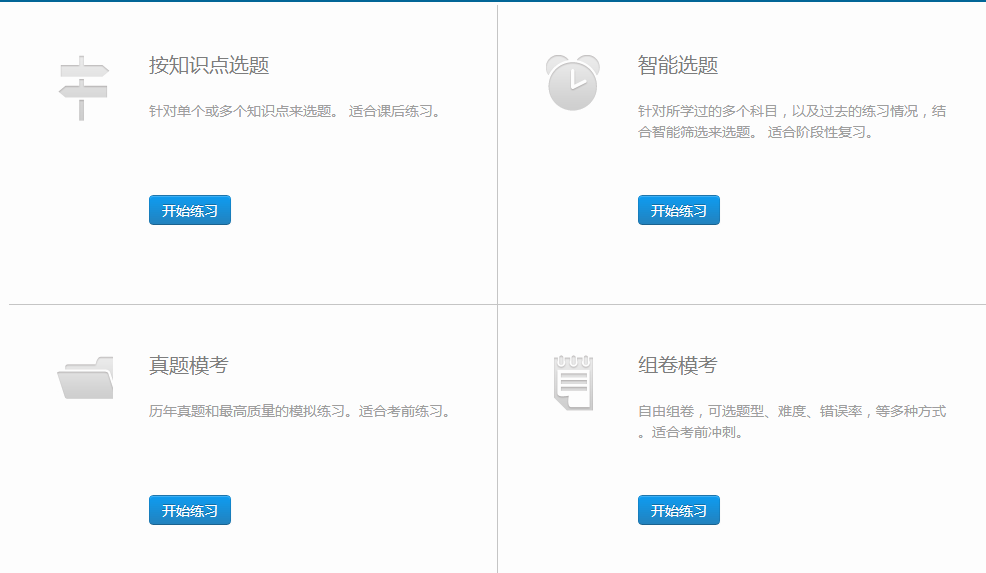
Task: Open the 智能选题 title
Action: click(678, 66)
